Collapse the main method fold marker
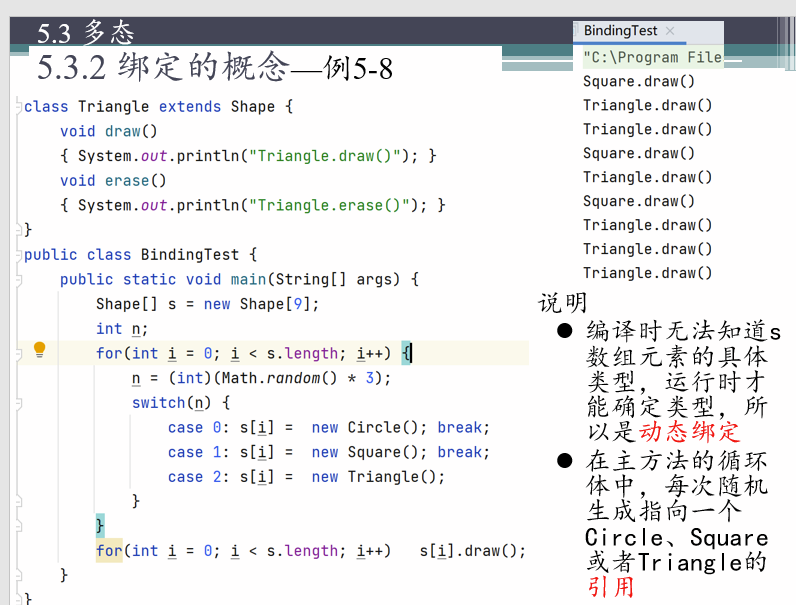This screenshot has width=796, height=605. (18, 280)
